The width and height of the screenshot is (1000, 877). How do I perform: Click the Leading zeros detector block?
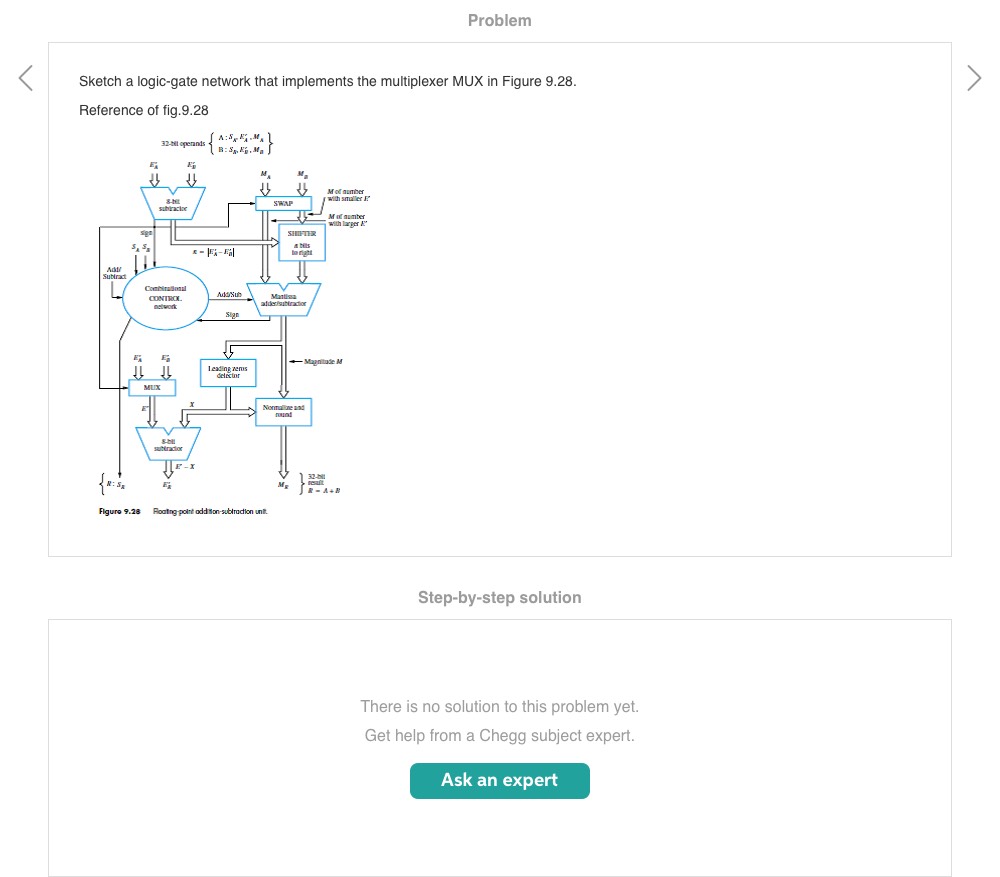click(228, 372)
